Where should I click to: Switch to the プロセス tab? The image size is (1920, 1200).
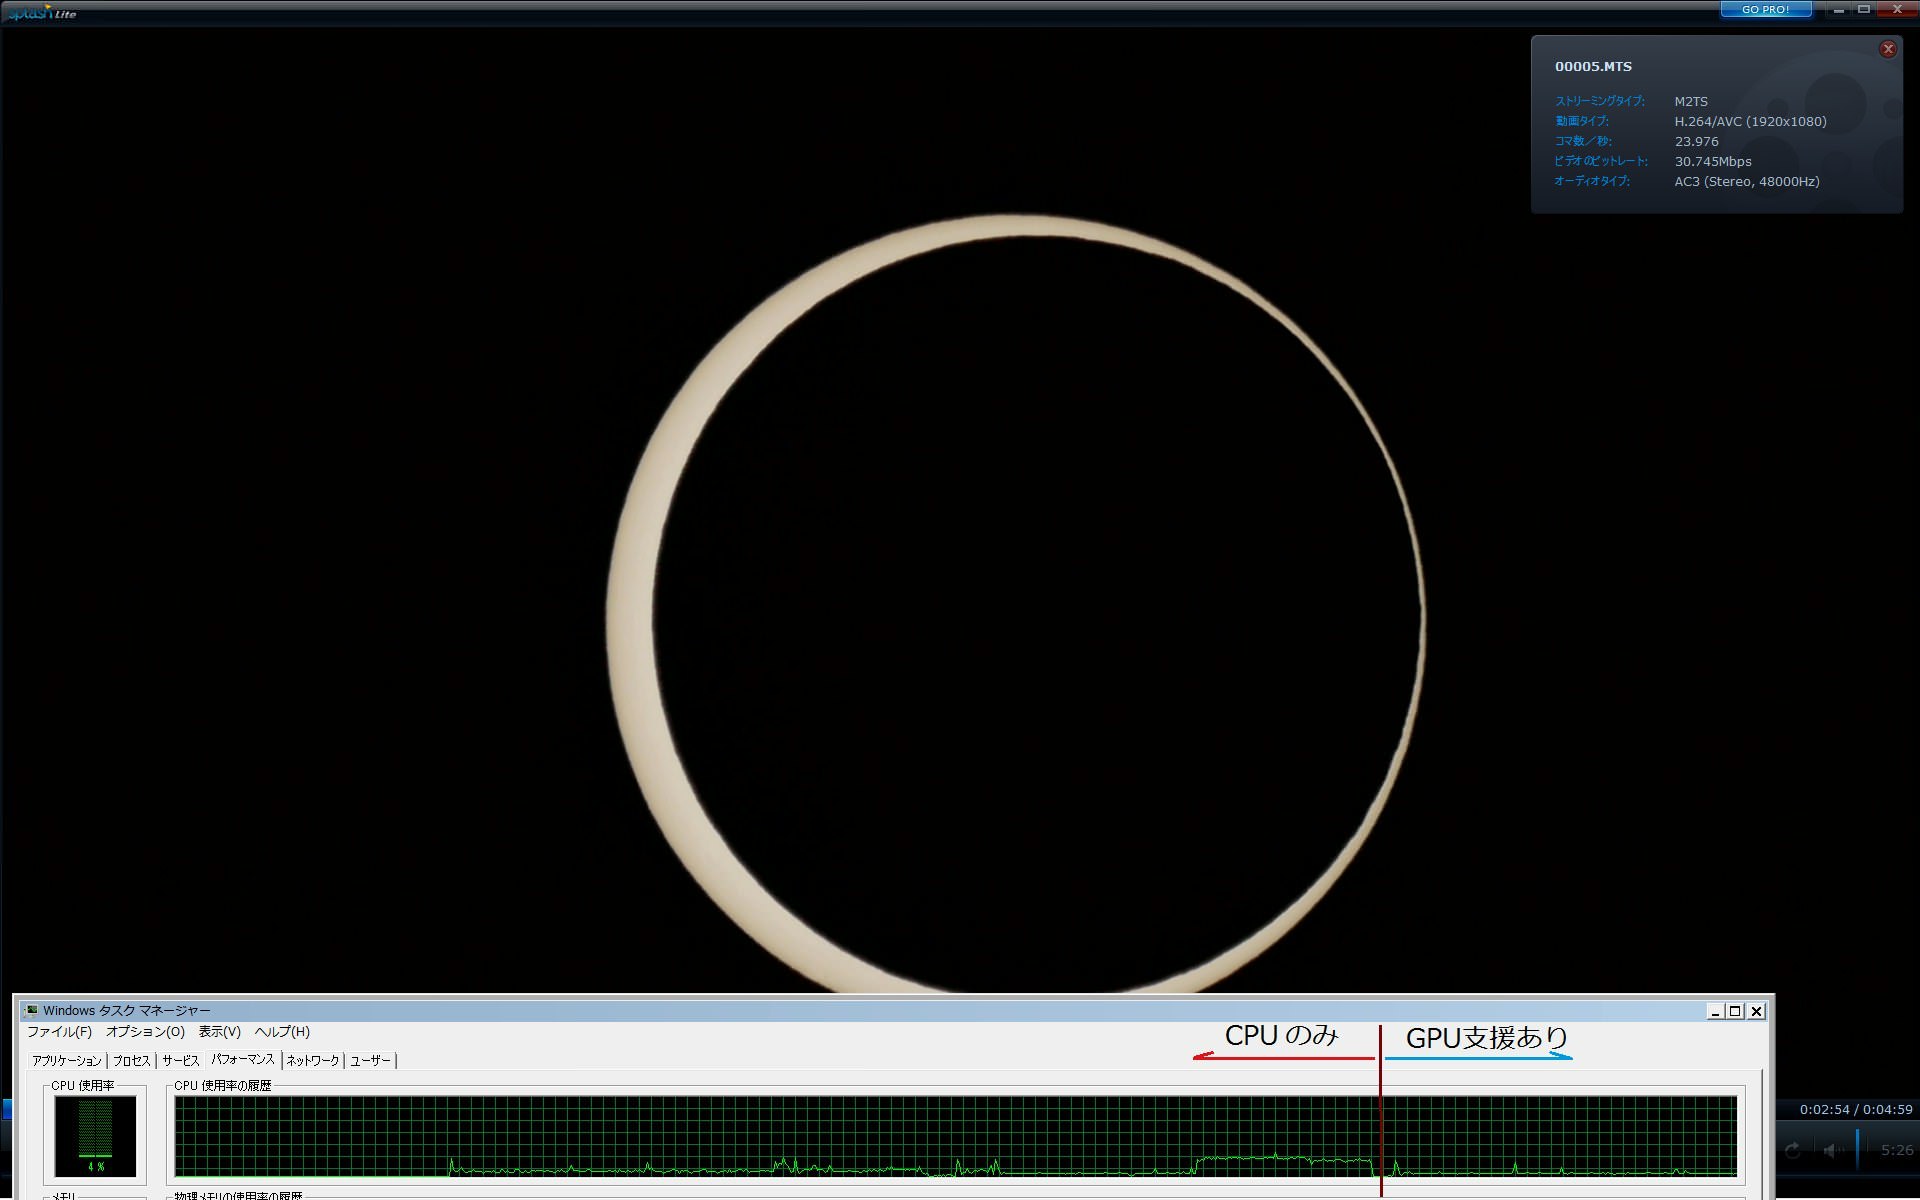point(131,1061)
